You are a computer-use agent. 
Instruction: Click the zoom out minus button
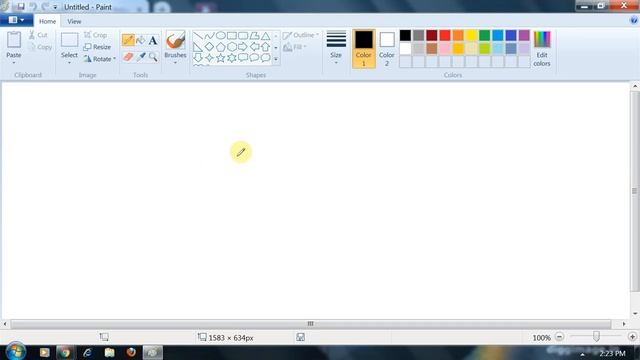point(560,337)
